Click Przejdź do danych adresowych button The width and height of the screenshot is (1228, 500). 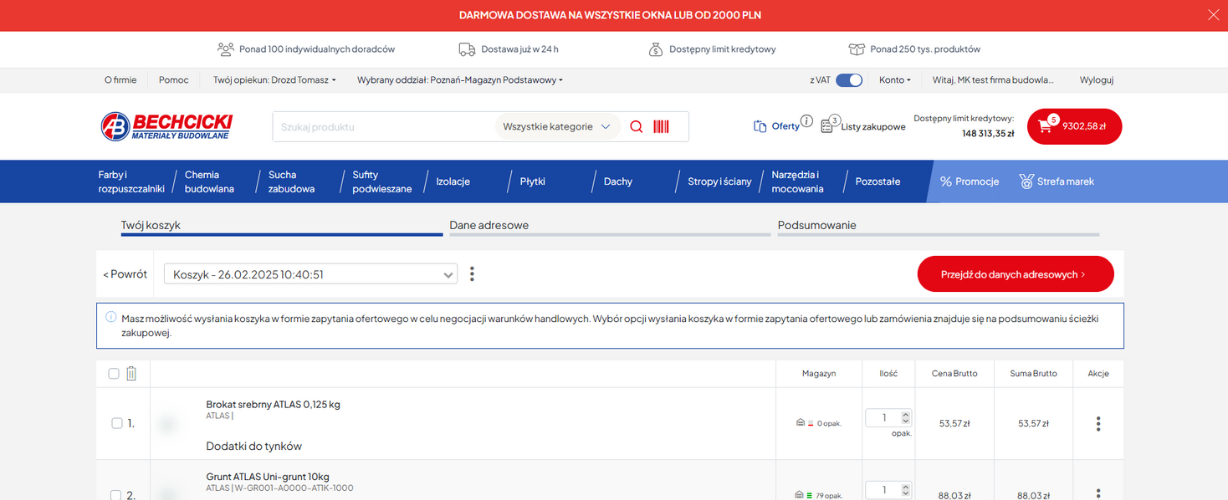point(1015,274)
